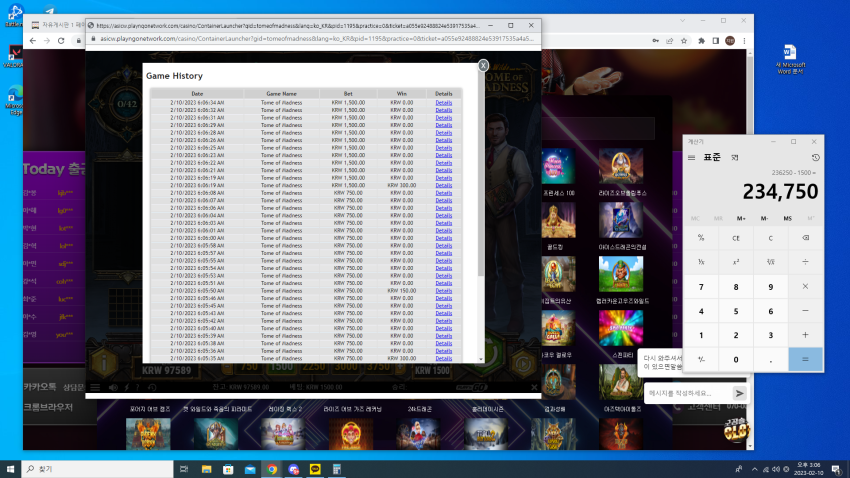Screen dimensions: 850x478
Task: Click the Calculator backspace key
Action: (x=805, y=238)
